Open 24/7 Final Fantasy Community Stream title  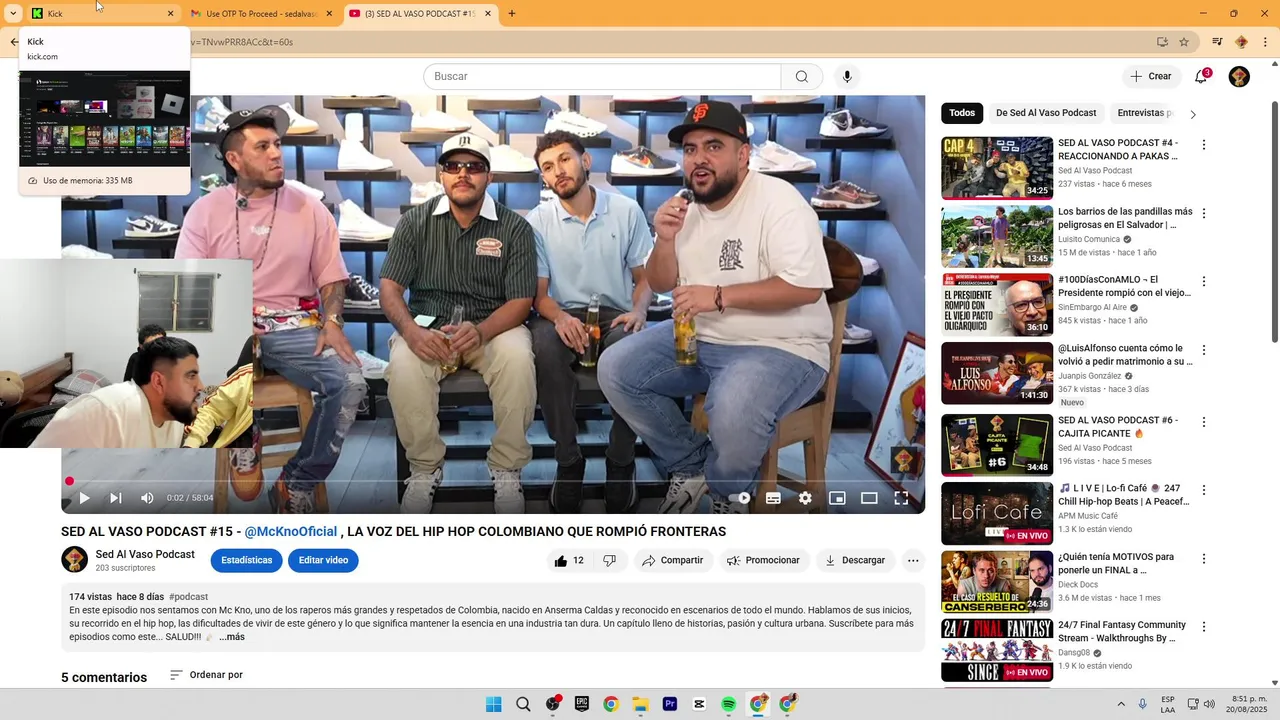pos(1122,632)
